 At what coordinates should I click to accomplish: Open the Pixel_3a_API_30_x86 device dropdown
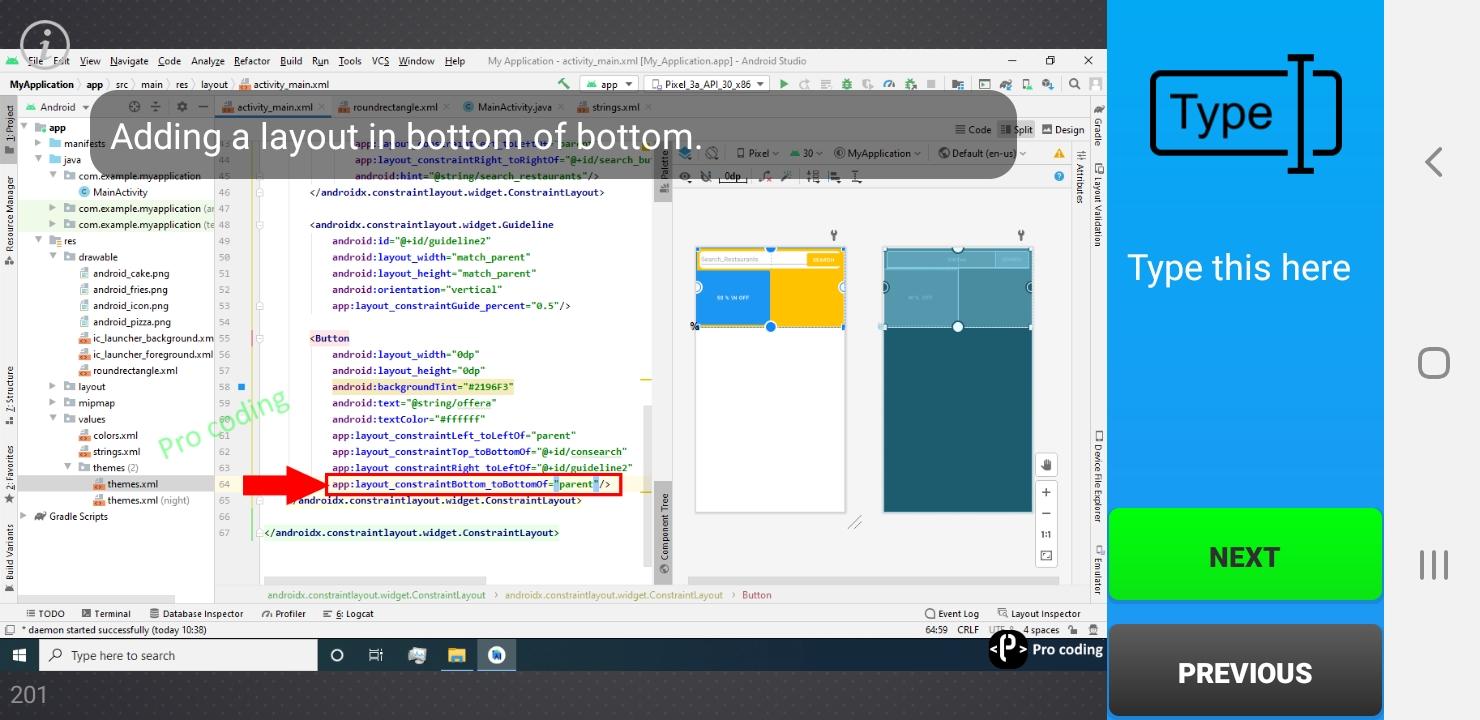coord(707,84)
